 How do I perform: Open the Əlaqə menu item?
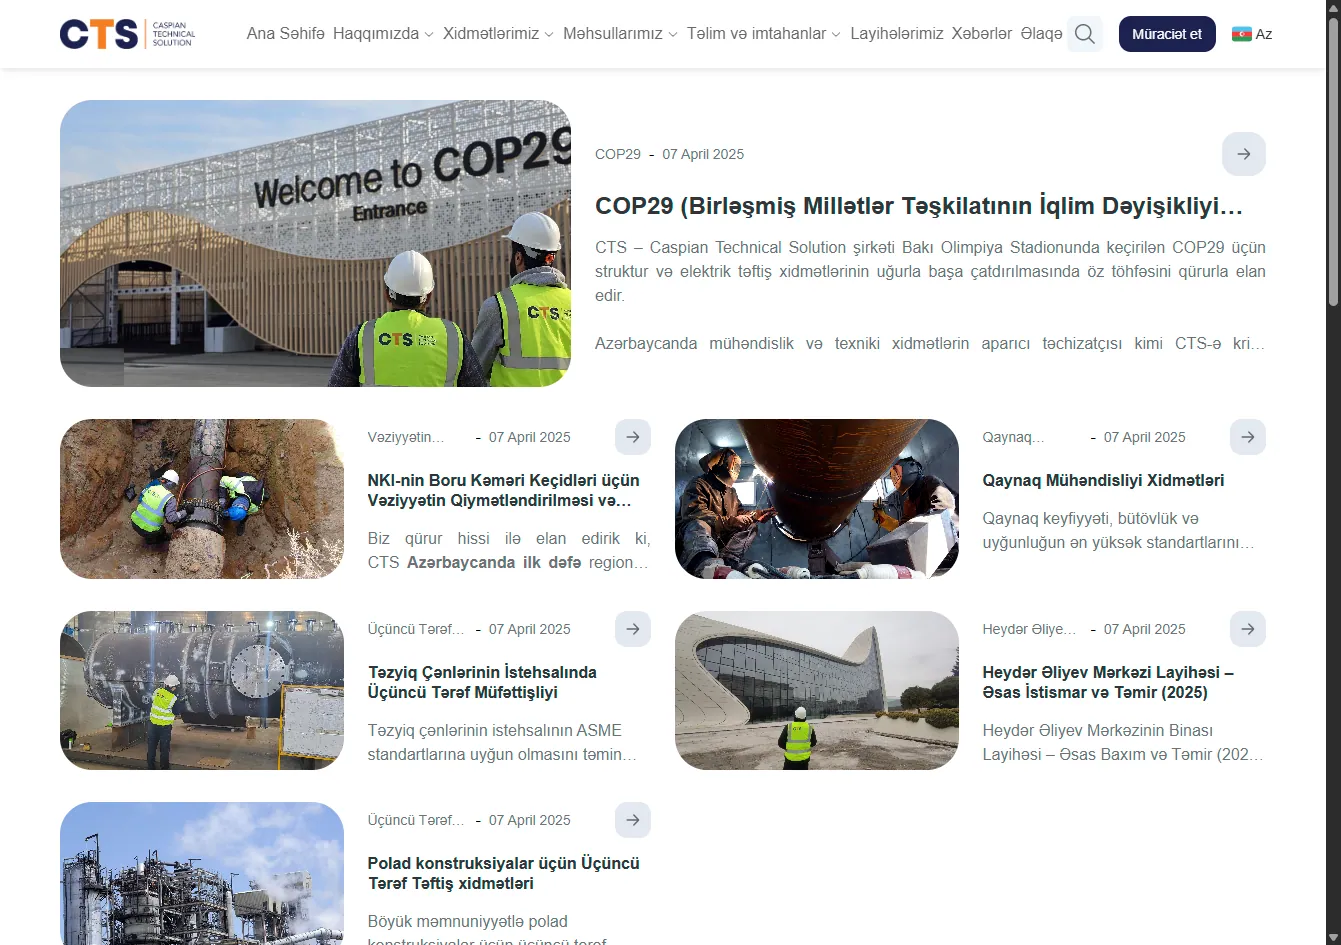[x=1041, y=34]
